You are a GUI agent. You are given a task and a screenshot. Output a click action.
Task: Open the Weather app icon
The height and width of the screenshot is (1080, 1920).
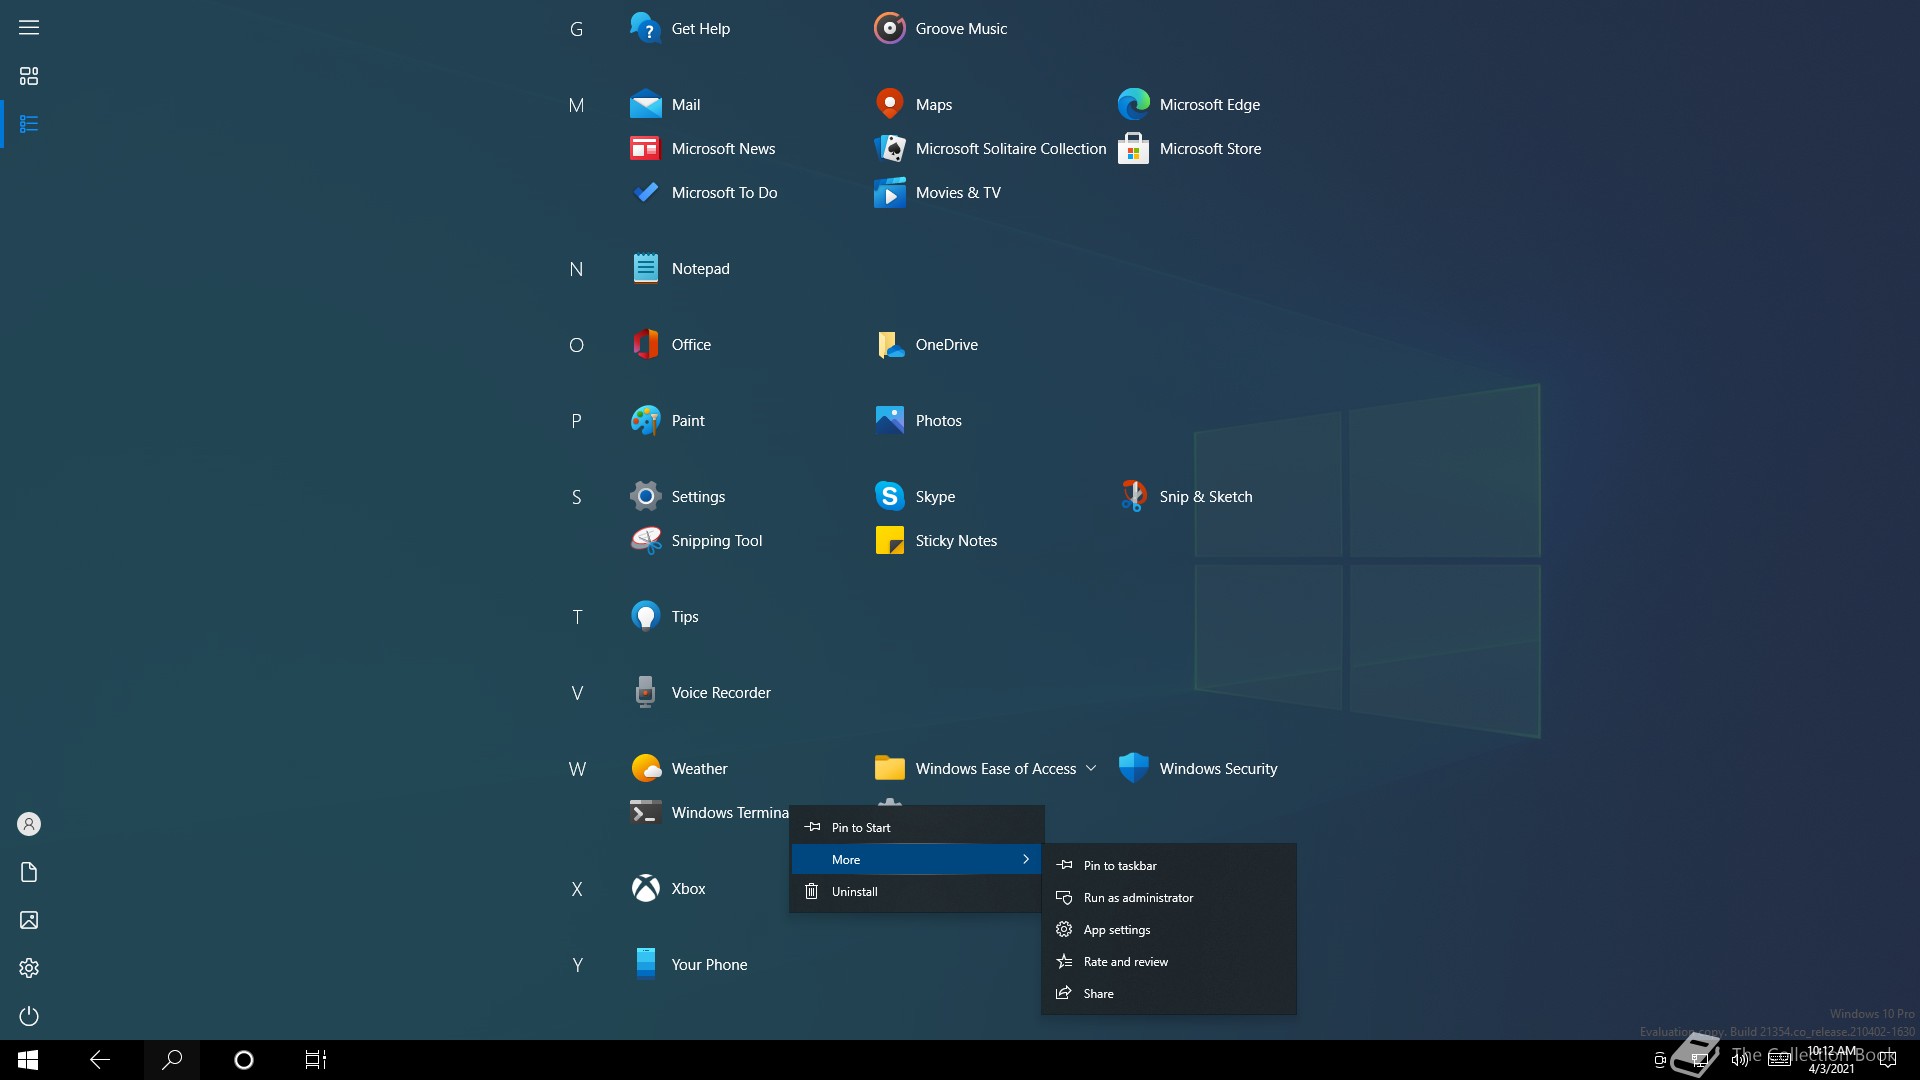[x=645, y=768]
